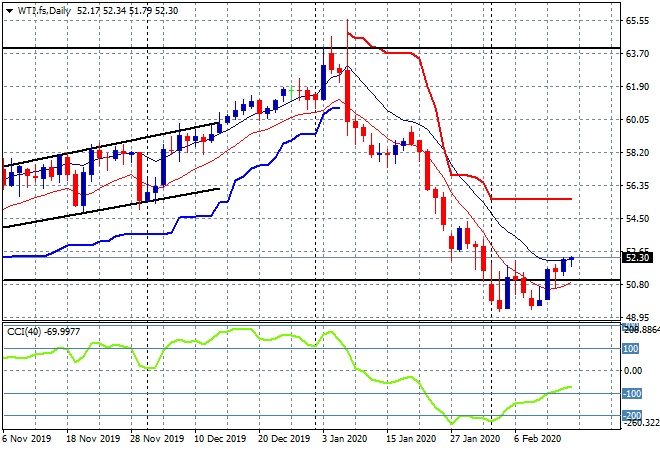Click the 54.50 price axis label

click(x=638, y=218)
